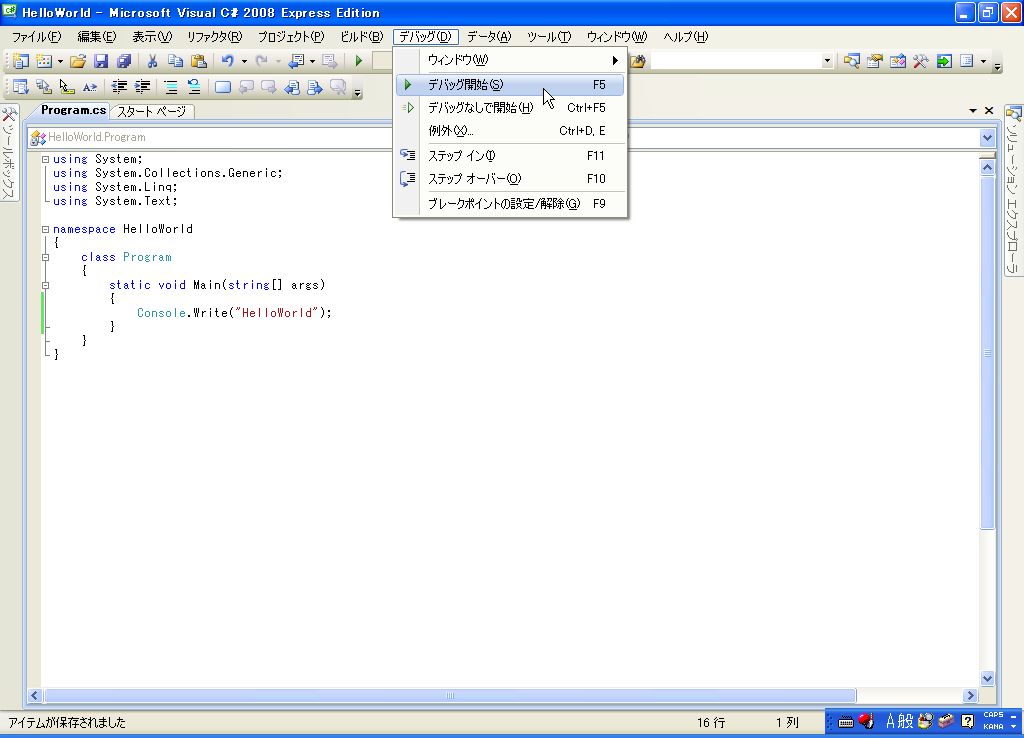1024x738 pixels.
Task: Open the Start Page green arrow icon
Action: click(x=944, y=61)
